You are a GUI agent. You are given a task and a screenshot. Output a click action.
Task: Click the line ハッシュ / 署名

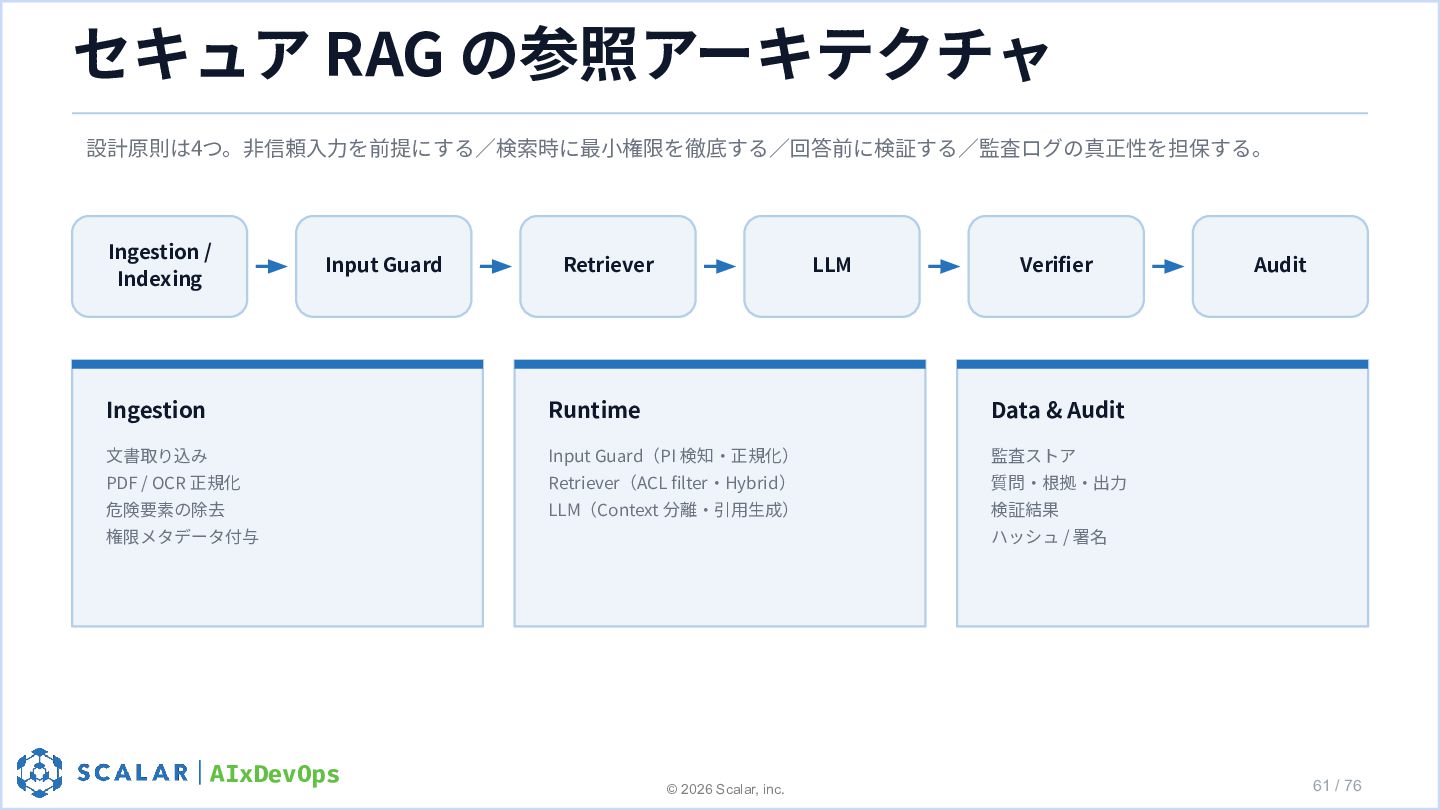pyautogui.click(x=1049, y=537)
